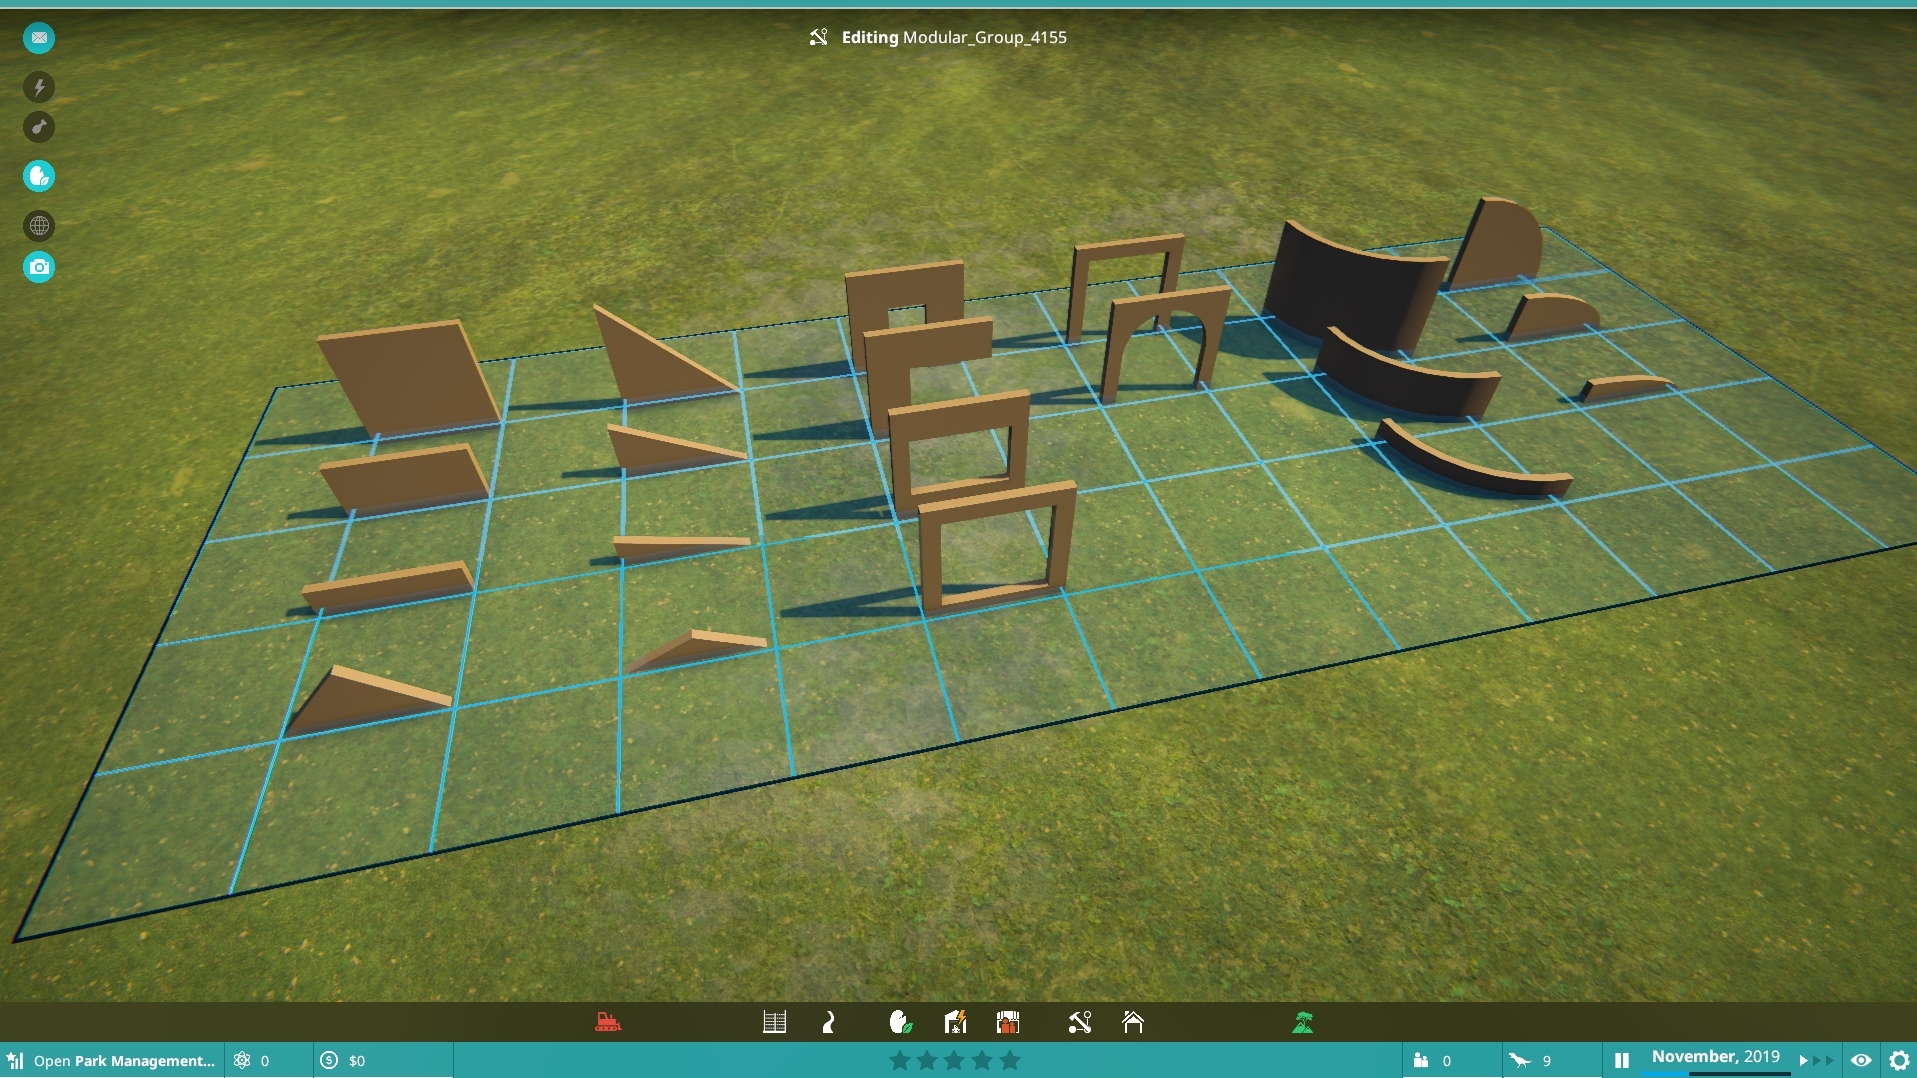Click the lightning bolt power icon
The image size is (1917, 1078).
(39, 87)
